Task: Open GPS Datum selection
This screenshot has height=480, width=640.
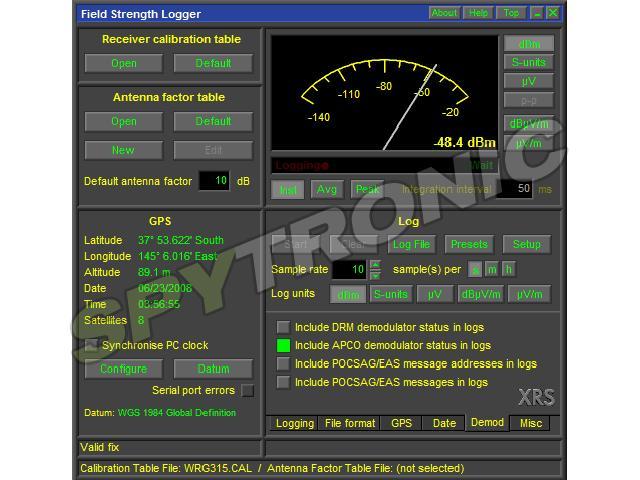Action: coord(213,369)
